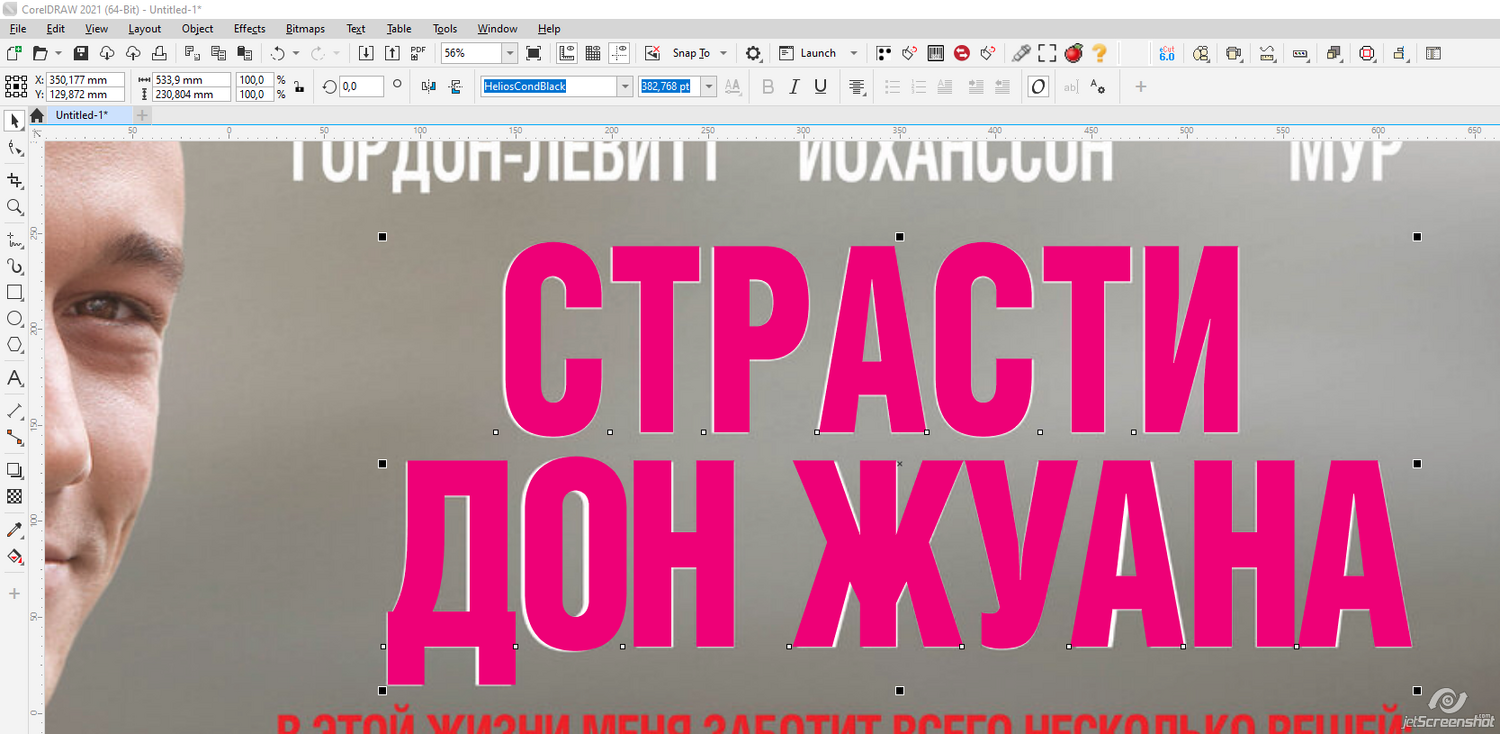Toggle Bold text formatting
The width and height of the screenshot is (1500, 734).
768,87
